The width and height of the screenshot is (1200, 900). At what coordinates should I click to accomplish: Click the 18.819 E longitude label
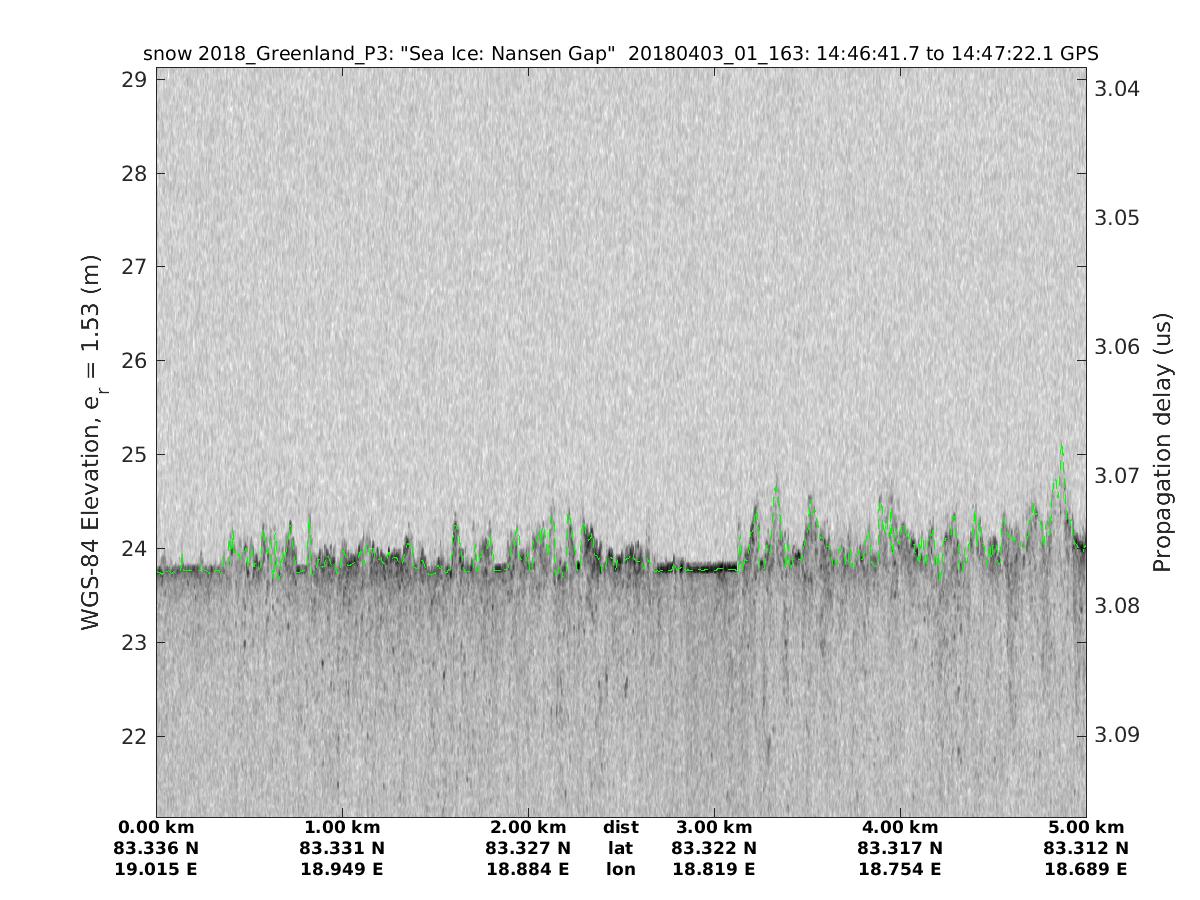[x=714, y=870]
